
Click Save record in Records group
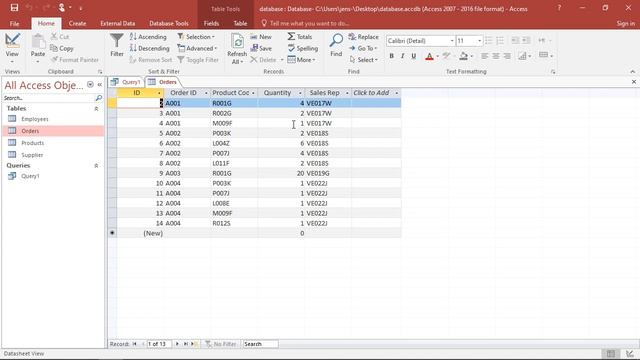tap(261, 48)
